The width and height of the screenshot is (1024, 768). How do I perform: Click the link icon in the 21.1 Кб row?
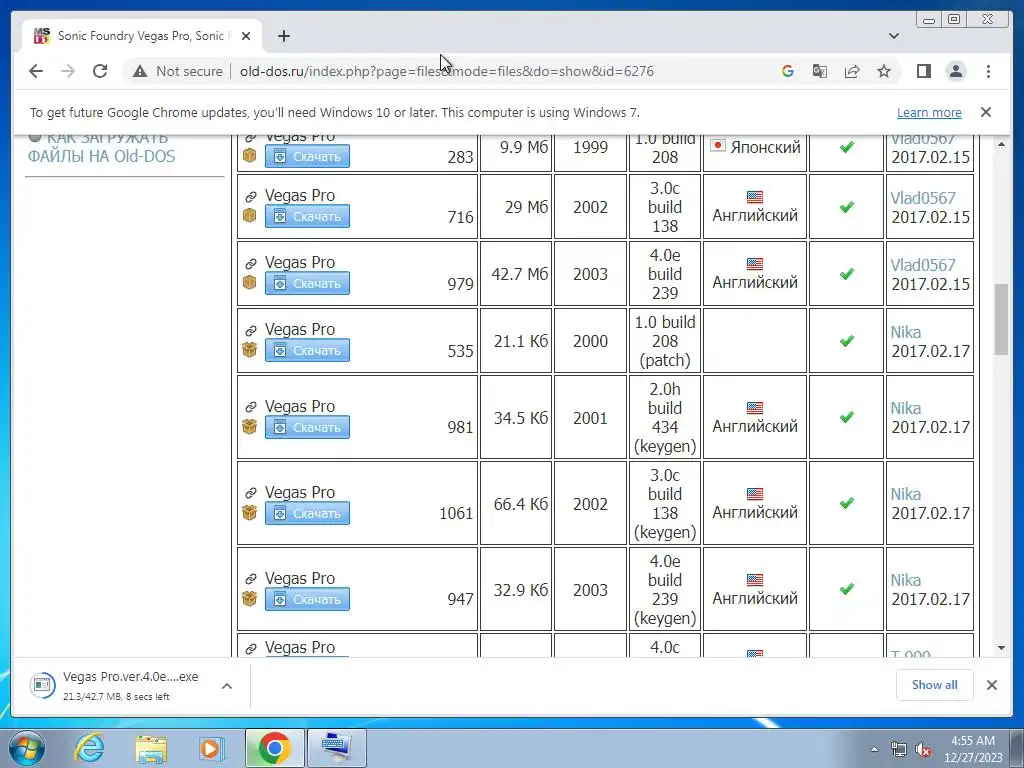[250, 330]
